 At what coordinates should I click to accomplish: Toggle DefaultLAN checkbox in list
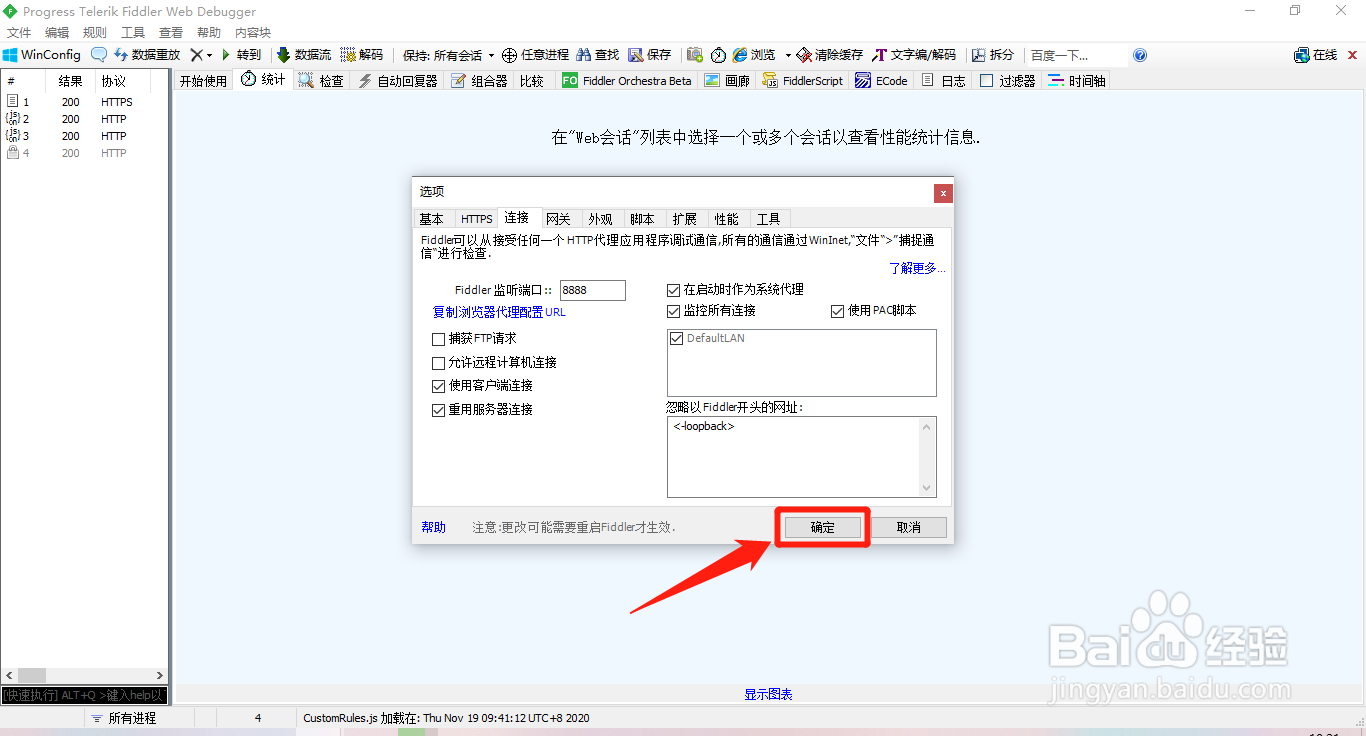pyautogui.click(x=677, y=338)
